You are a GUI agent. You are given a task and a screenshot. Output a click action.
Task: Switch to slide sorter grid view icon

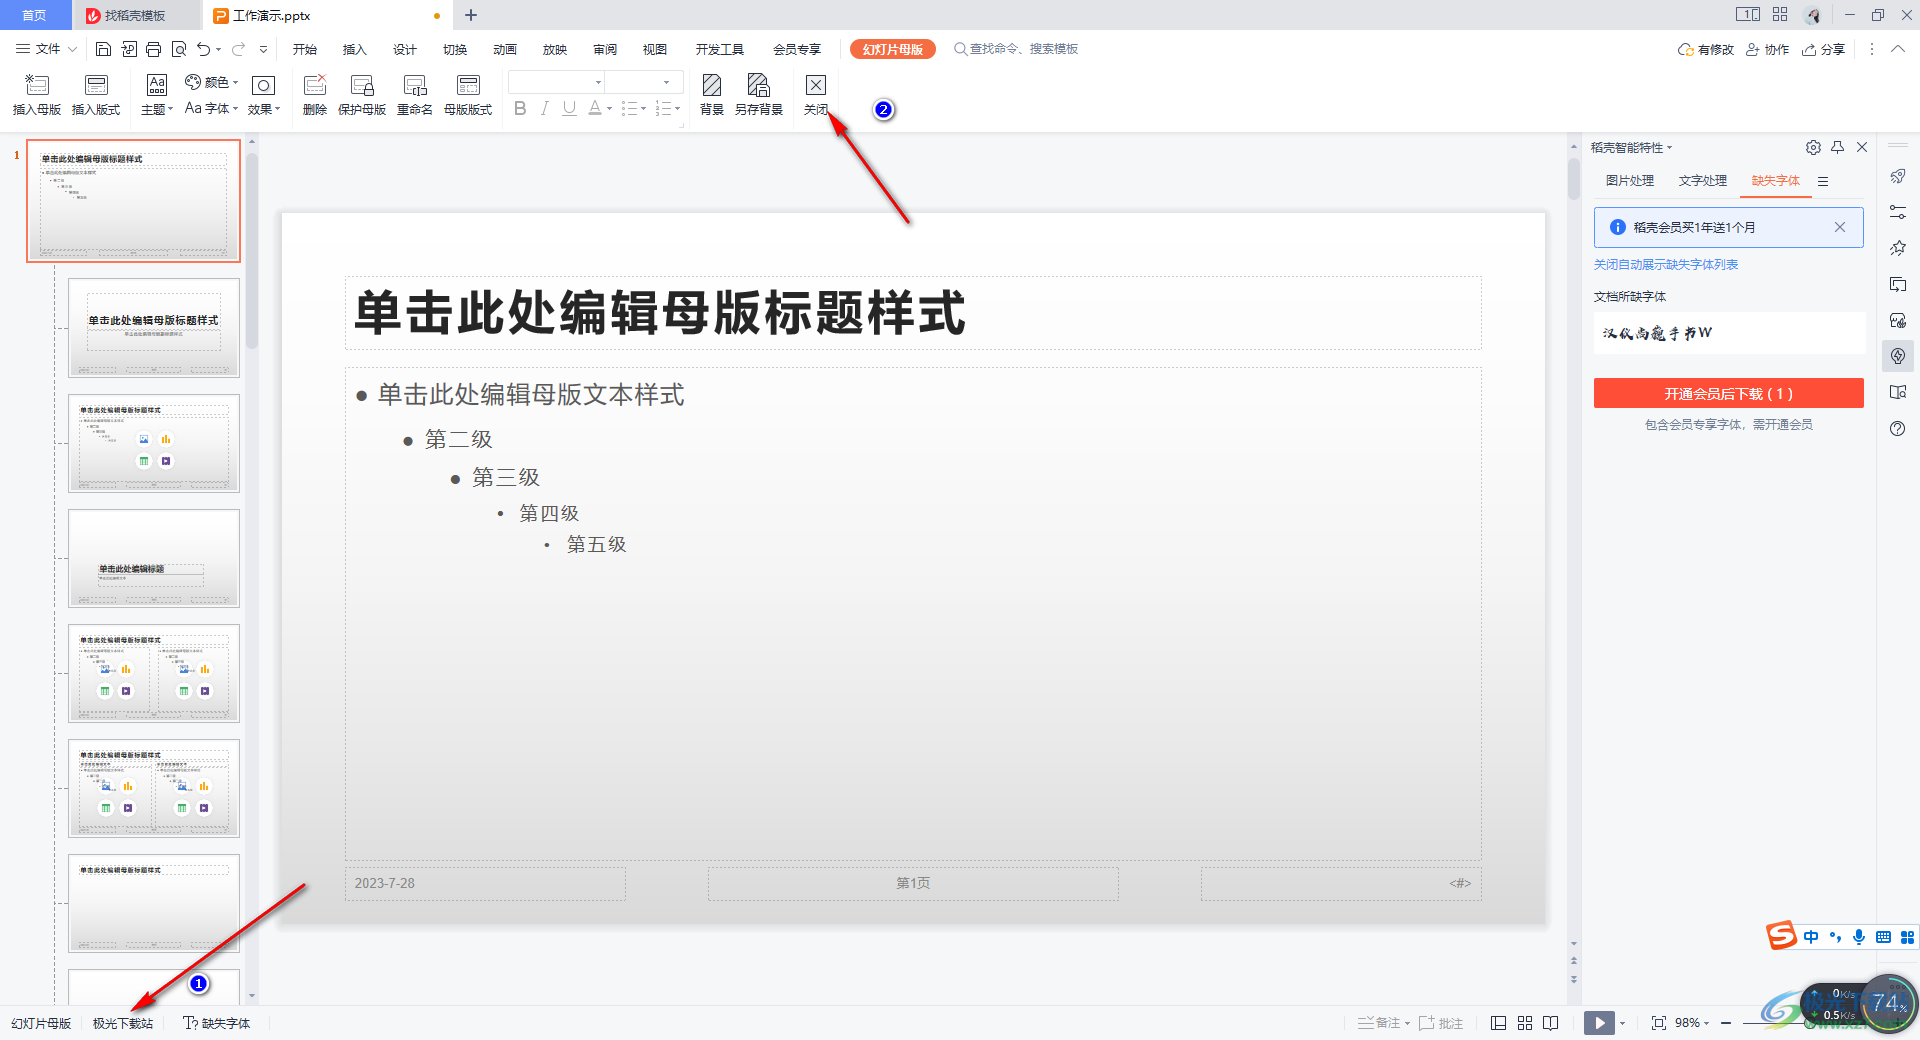1525,1023
